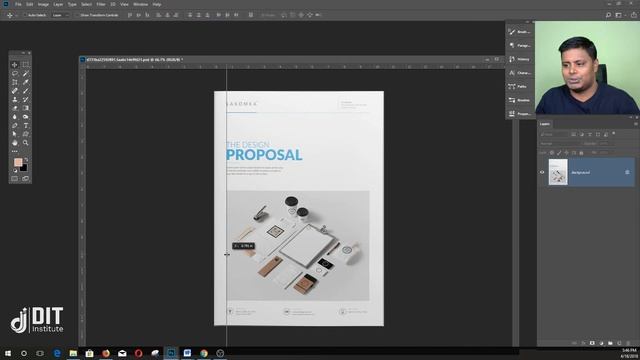Open the File menu
The height and width of the screenshot is (360, 640).
(18, 4)
